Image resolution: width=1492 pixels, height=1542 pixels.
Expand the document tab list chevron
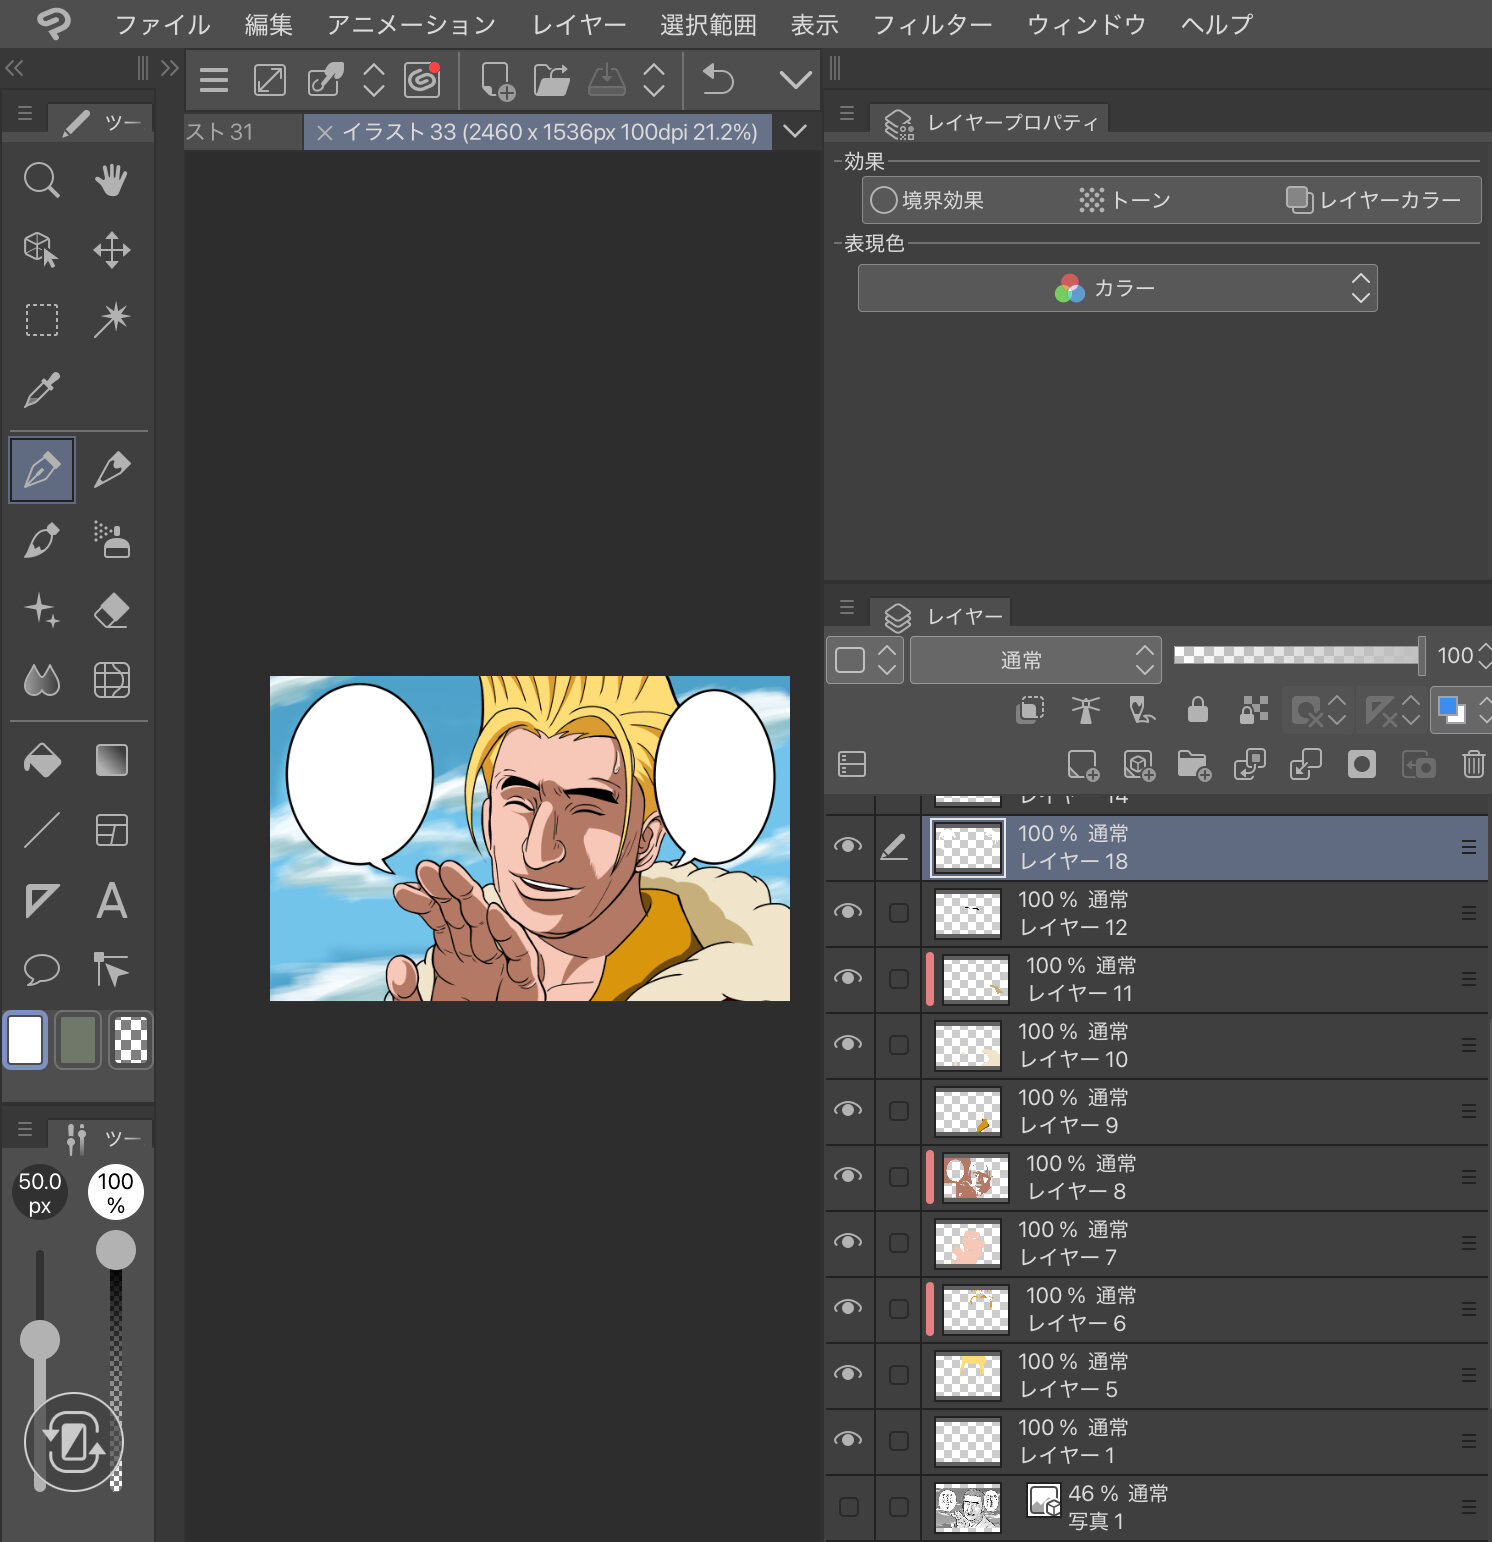click(795, 131)
